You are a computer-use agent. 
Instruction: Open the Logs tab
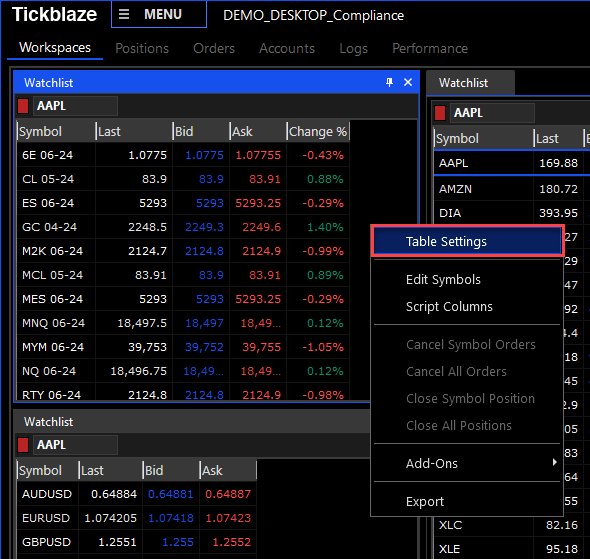pos(353,49)
